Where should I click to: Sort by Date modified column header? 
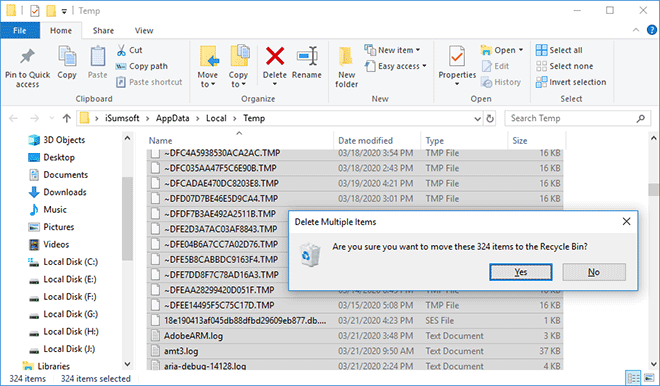click(377, 141)
